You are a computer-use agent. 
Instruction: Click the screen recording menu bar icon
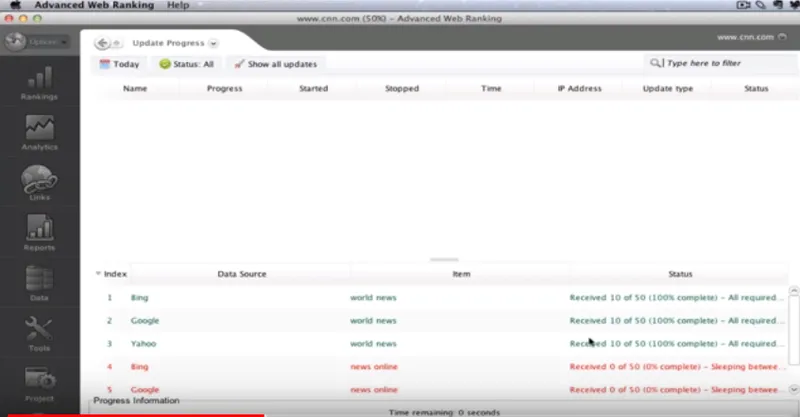(x=743, y=5)
